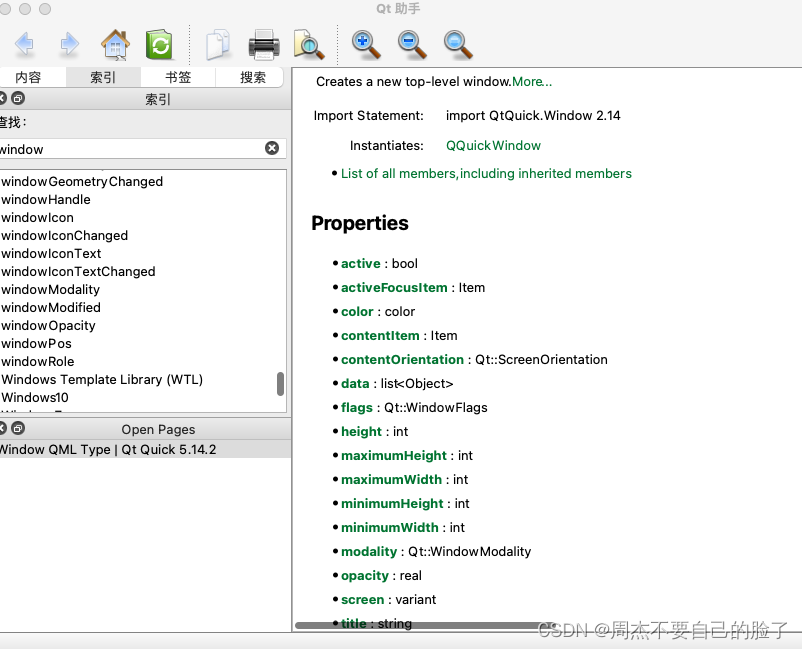Open the 书签 tab
The width and height of the screenshot is (802, 649).
177,76
